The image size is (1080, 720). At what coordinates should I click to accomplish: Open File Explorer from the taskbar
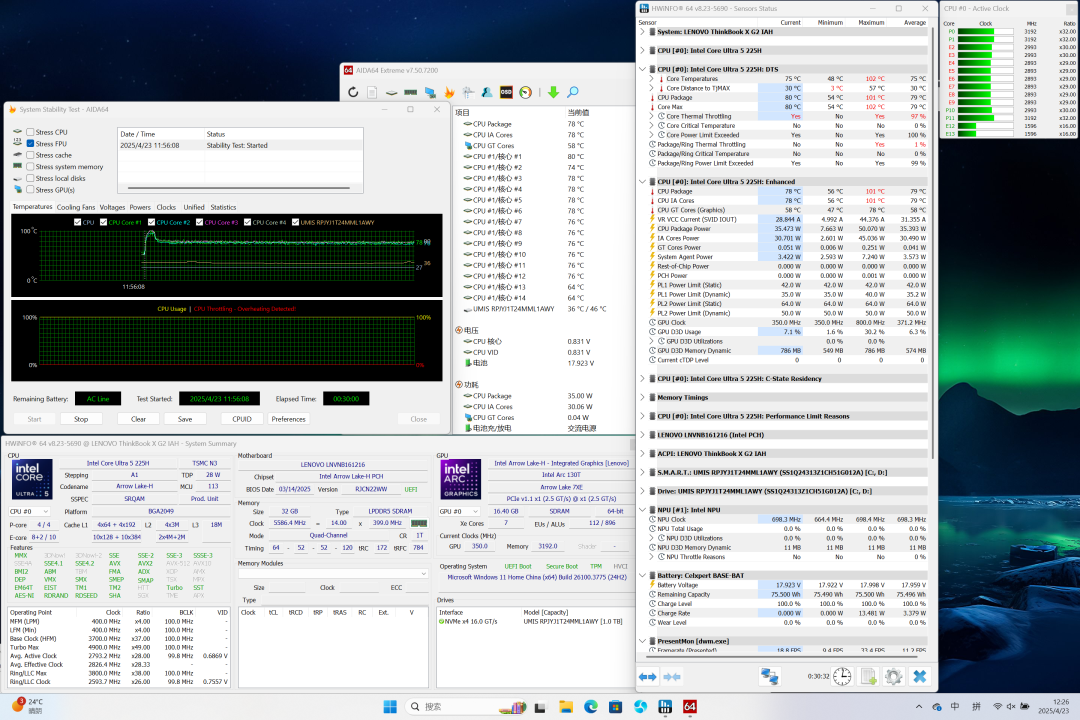point(566,707)
